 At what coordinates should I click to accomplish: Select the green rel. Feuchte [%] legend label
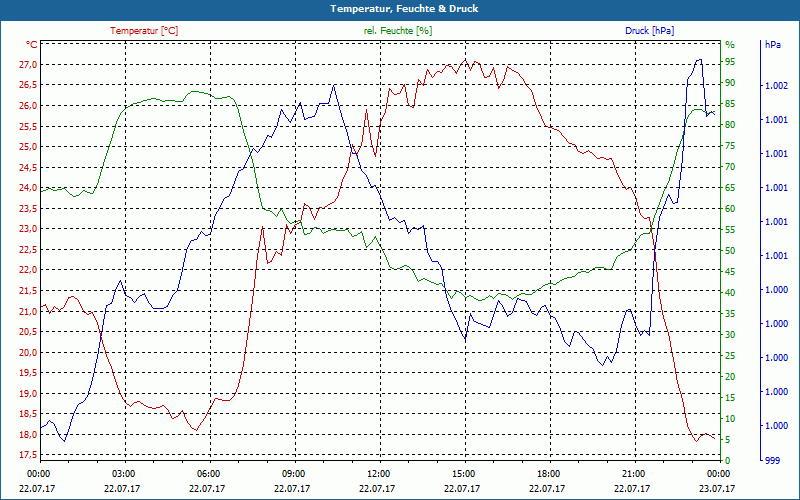(x=398, y=31)
